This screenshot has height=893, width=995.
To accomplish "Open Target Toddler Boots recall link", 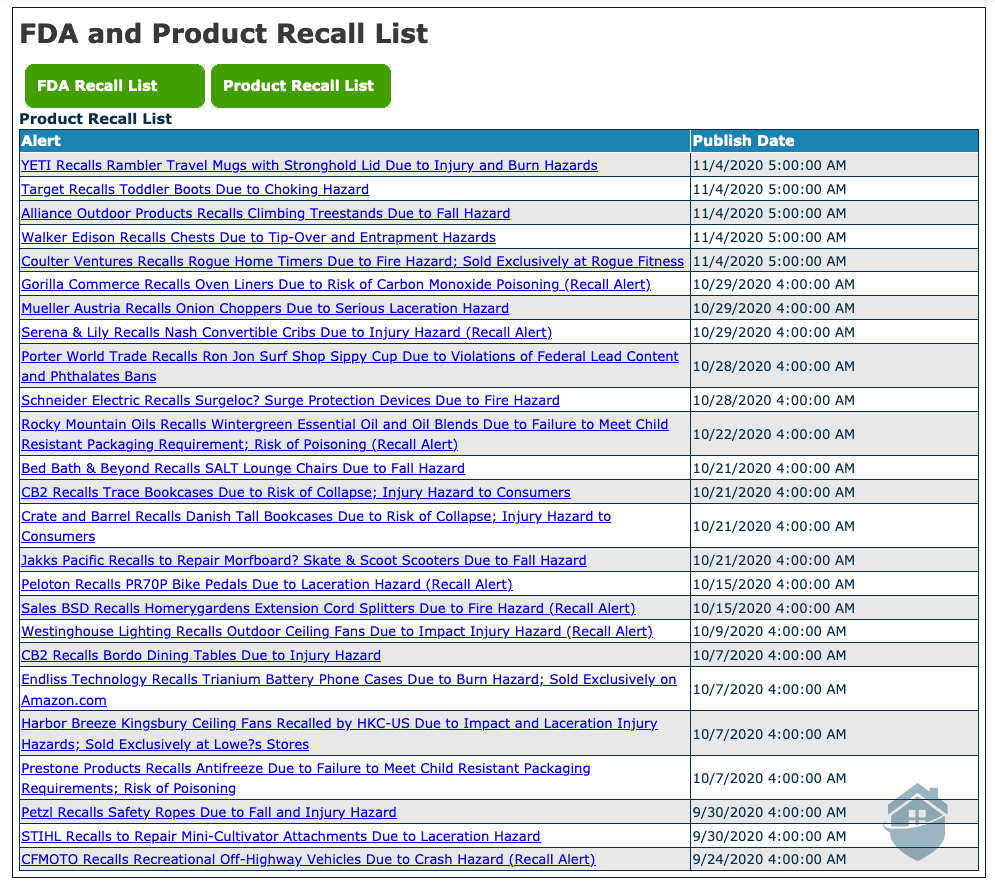I will (x=195, y=190).
